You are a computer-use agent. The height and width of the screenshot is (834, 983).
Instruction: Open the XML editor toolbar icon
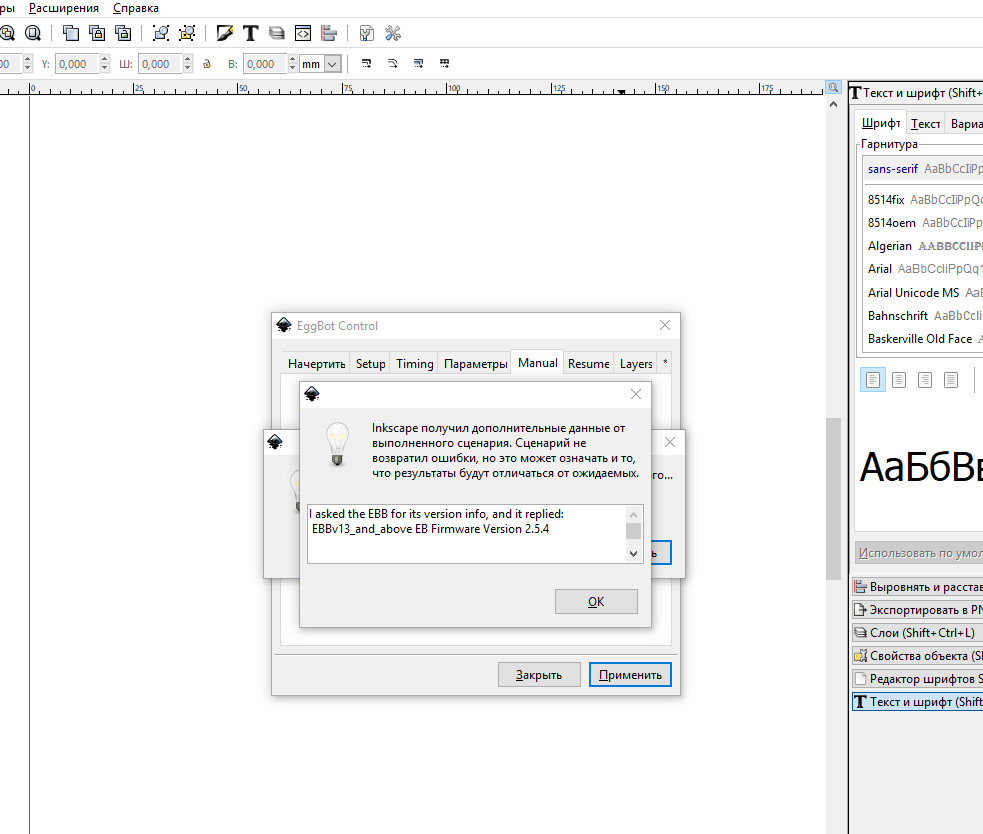tap(303, 33)
